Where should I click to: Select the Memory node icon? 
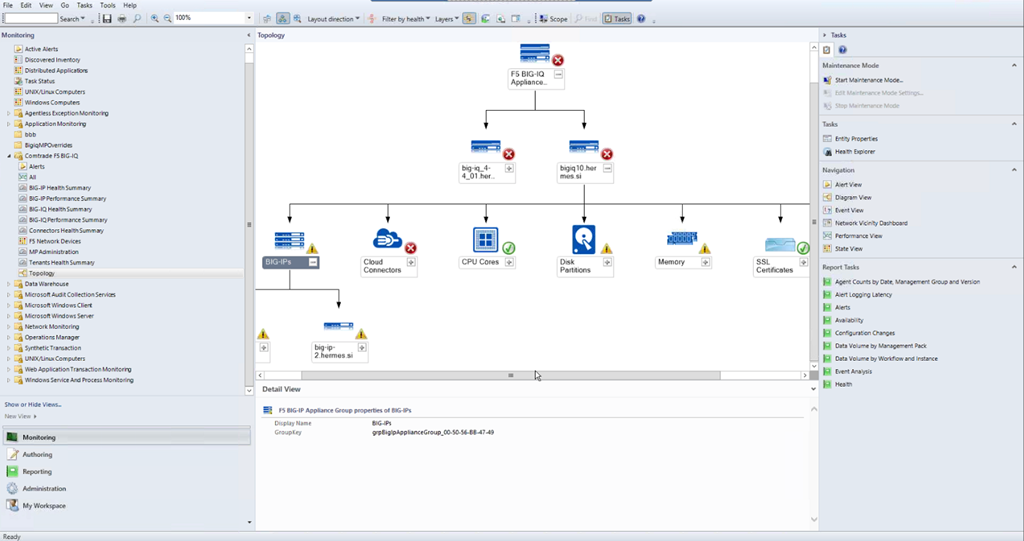pos(682,240)
